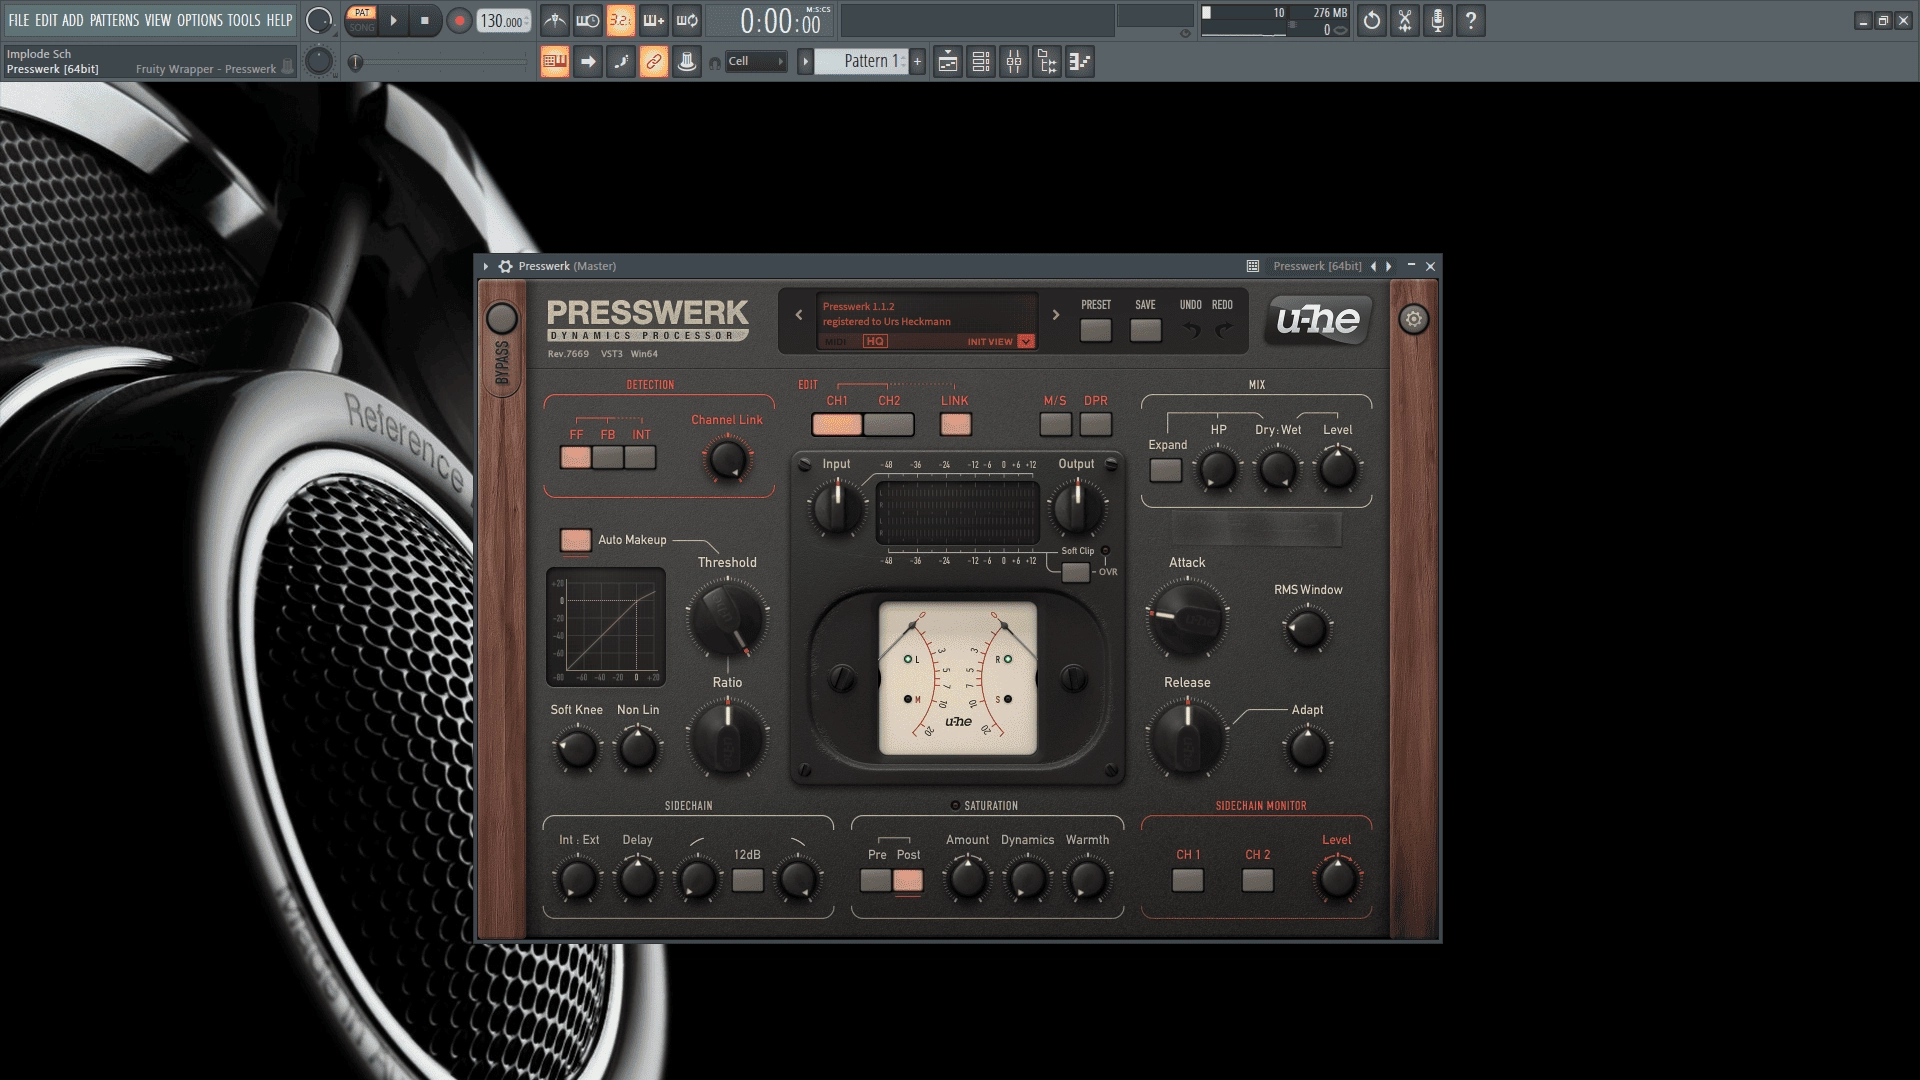This screenshot has width=1920, height=1080.
Task: Open the audio editor scissors icon
Action: (1405, 20)
